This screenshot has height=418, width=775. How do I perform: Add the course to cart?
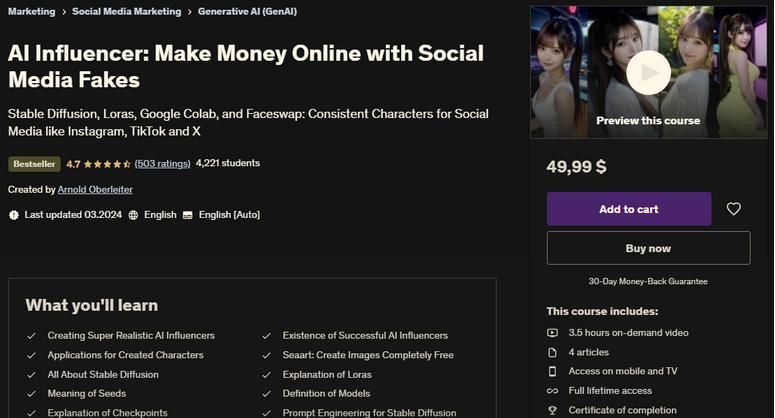click(x=628, y=209)
